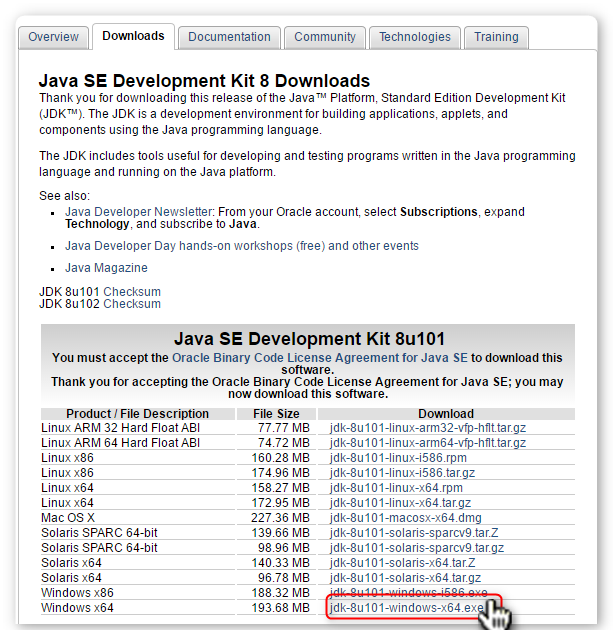
Task: Select the Java SE Development Kit 8u101 heading
Action: [309, 339]
